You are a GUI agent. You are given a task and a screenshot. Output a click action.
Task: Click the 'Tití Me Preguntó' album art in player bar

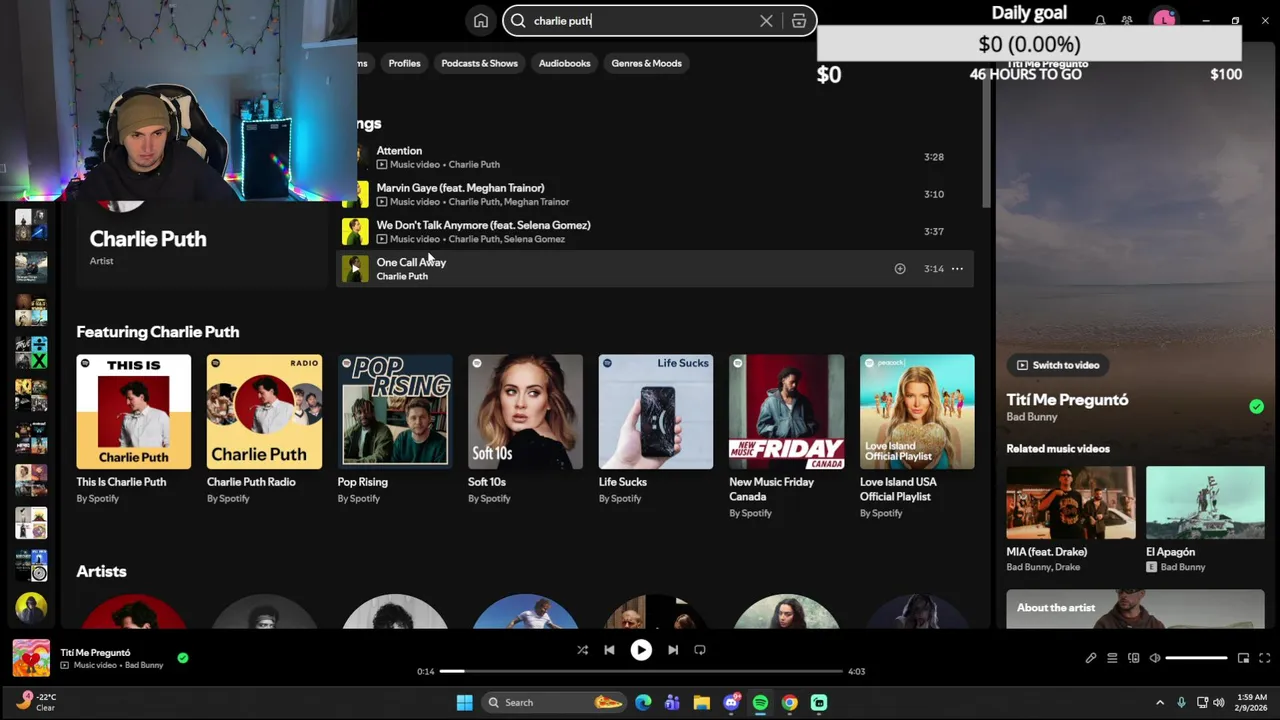(x=31, y=658)
